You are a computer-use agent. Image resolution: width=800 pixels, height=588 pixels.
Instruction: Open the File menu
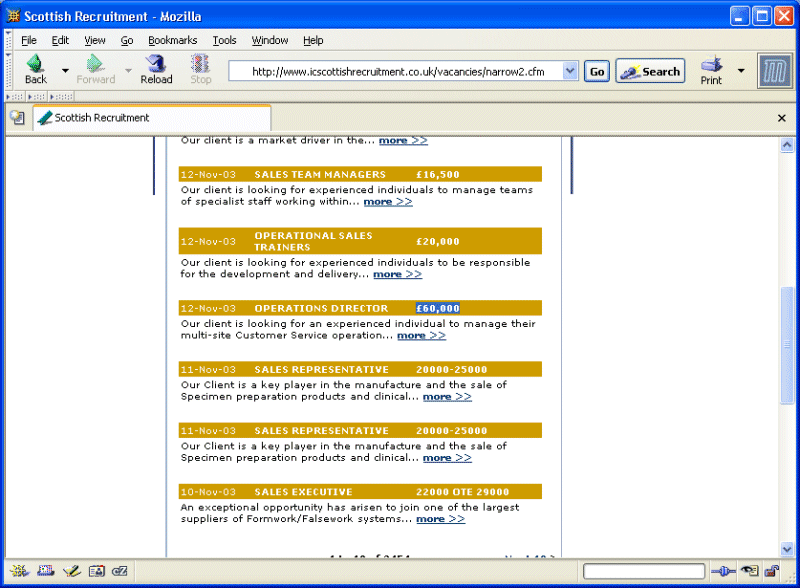tap(29, 40)
